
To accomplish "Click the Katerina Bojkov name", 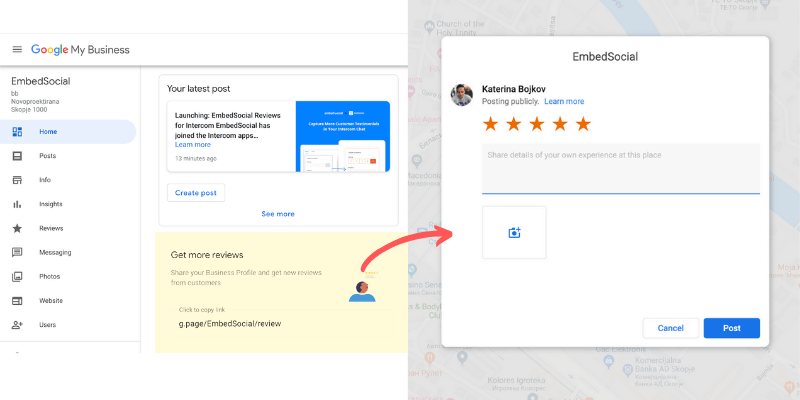I will click(x=514, y=89).
